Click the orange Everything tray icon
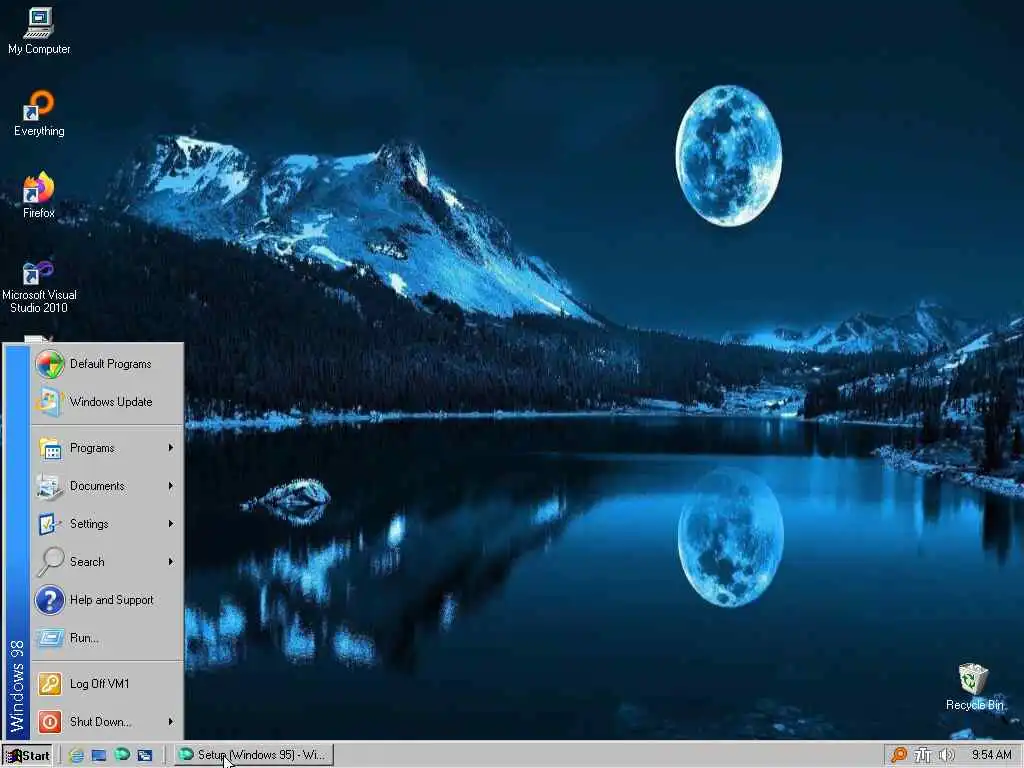Viewport: 1024px width, 768px height. tap(899, 755)
